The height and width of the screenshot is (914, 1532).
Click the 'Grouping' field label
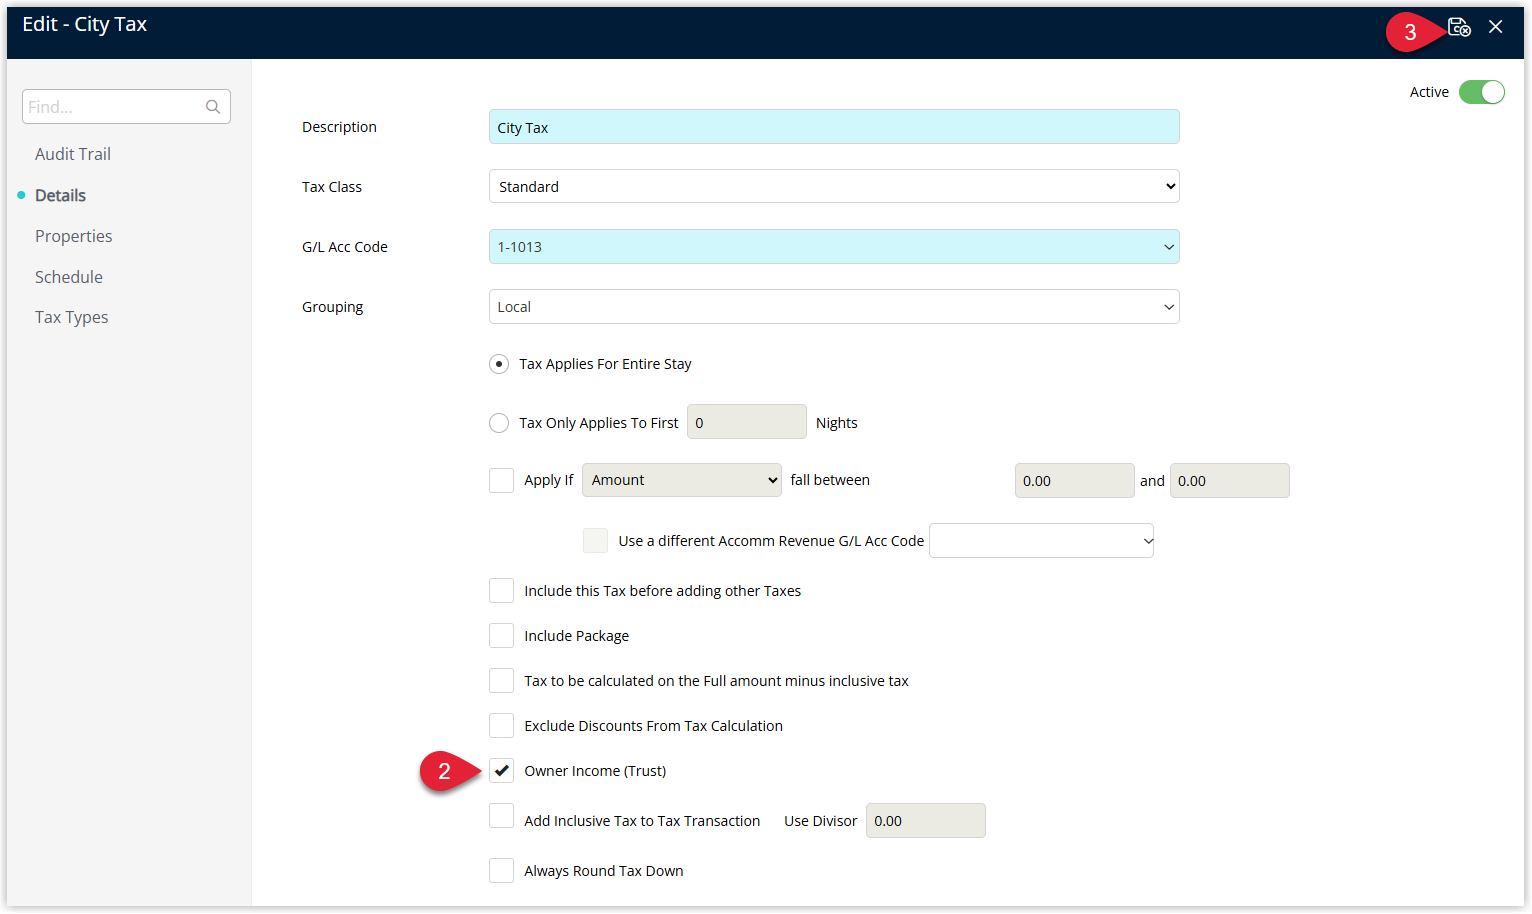[x=333, y=307]
